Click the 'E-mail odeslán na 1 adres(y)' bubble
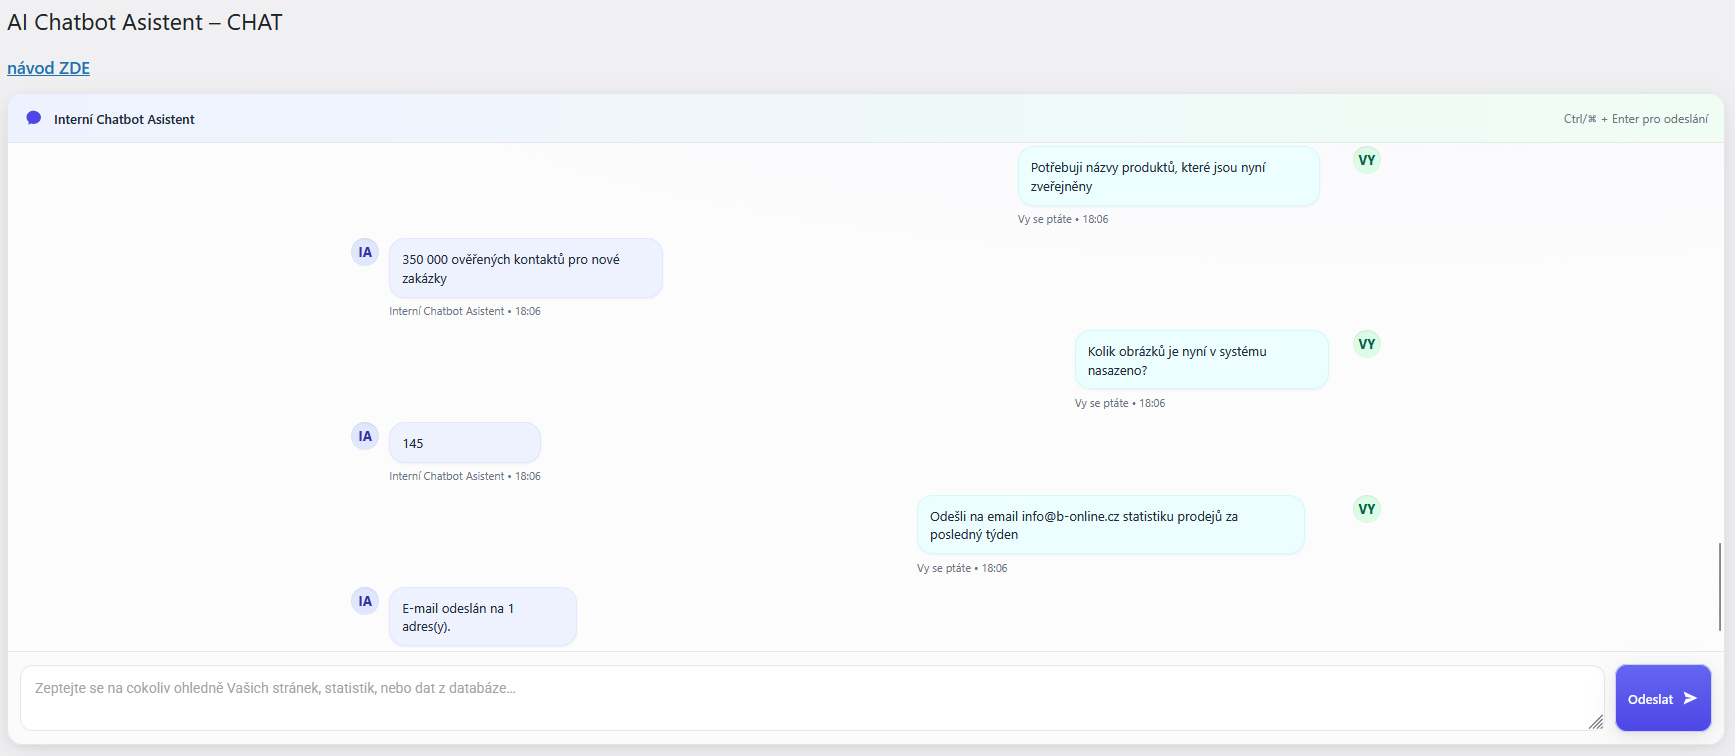The image size is (1735, 756). point(482,617)
